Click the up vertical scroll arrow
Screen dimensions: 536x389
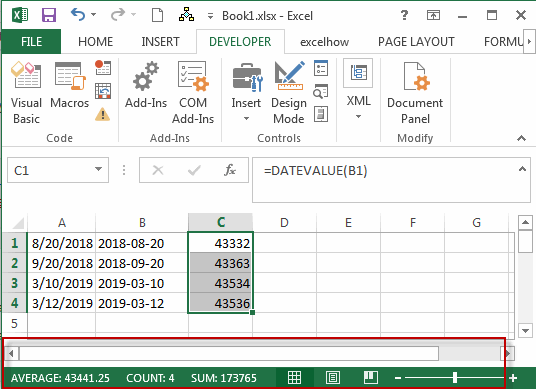tap(525, 223)
